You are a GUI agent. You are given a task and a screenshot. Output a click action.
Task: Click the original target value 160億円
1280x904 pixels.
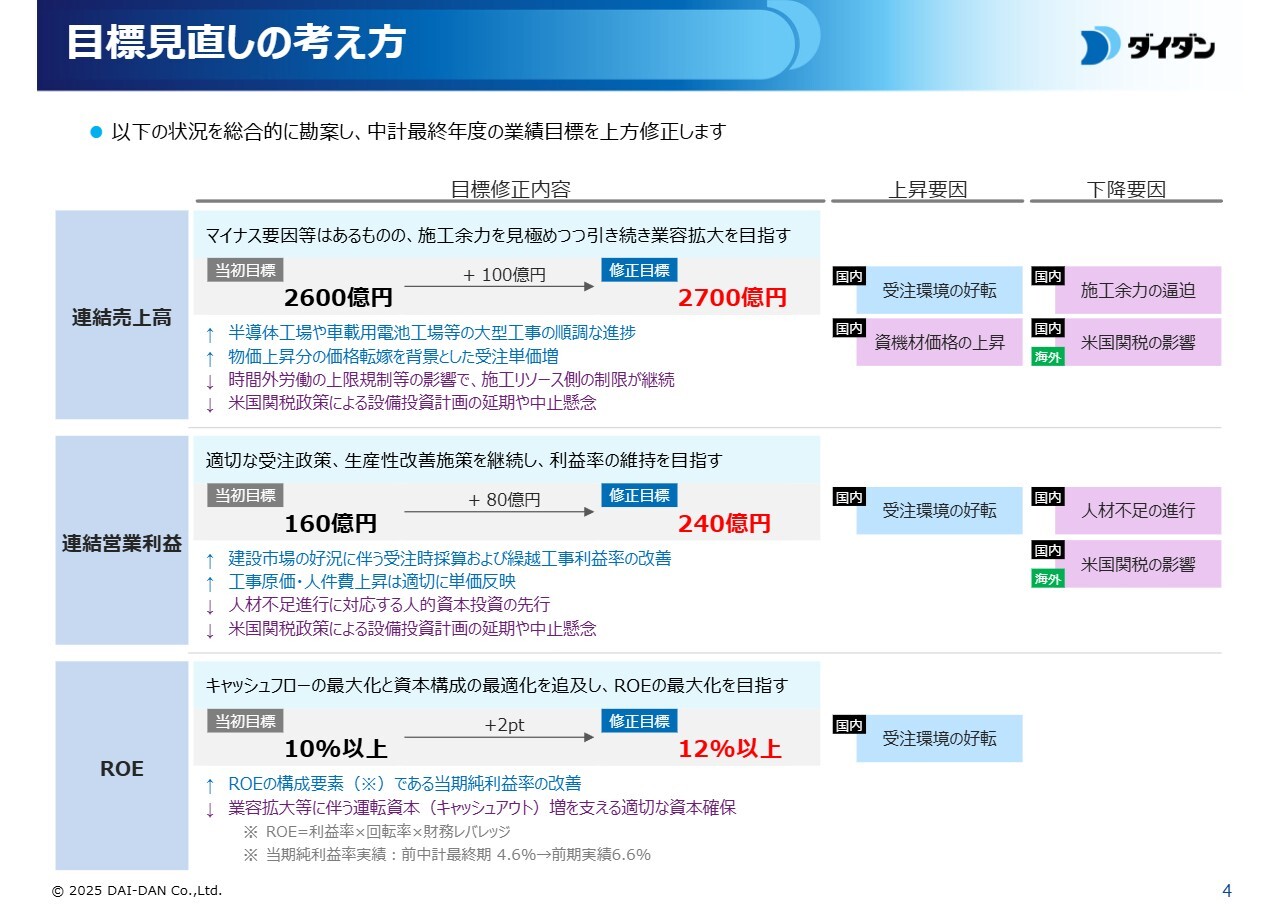(x=330, y=524)
